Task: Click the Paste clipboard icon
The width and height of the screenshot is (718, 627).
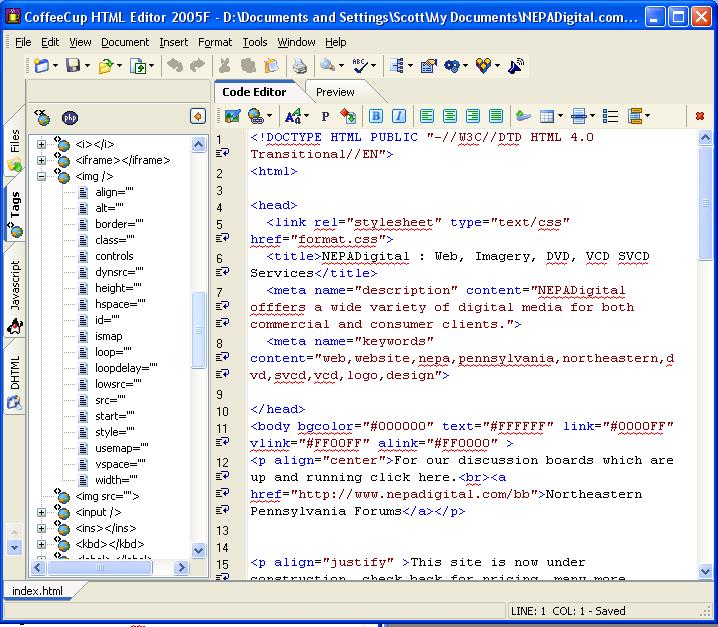Action: [x=272, y=66]
